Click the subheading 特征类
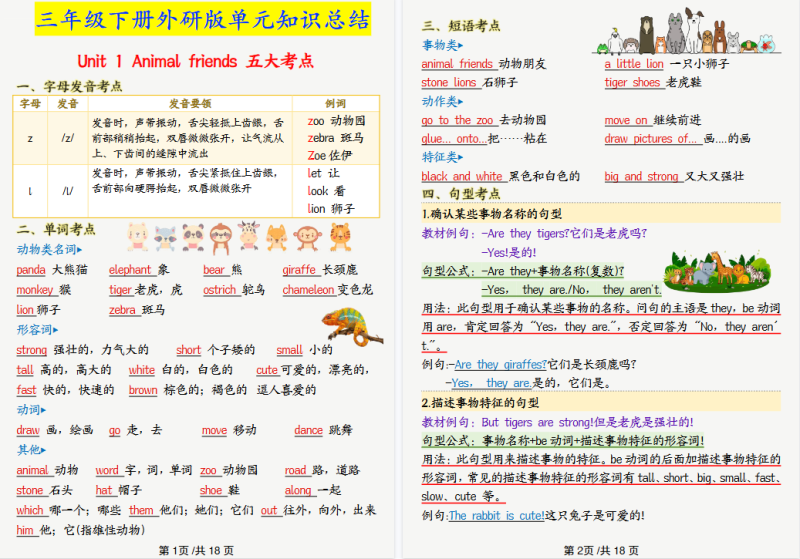Screen dimensions: 800x559 tap(442, 158)
